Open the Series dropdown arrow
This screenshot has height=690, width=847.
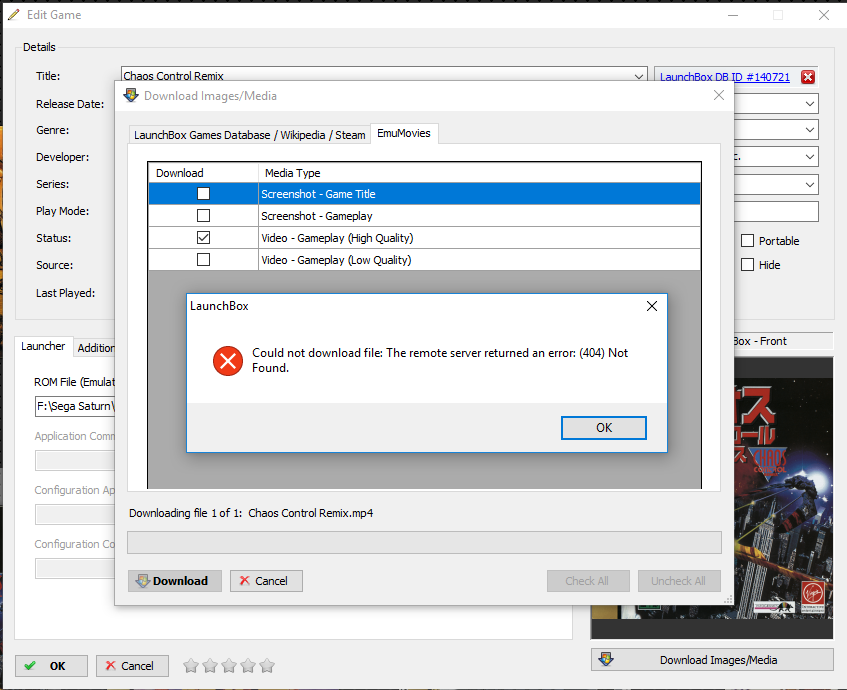point(810,184)
